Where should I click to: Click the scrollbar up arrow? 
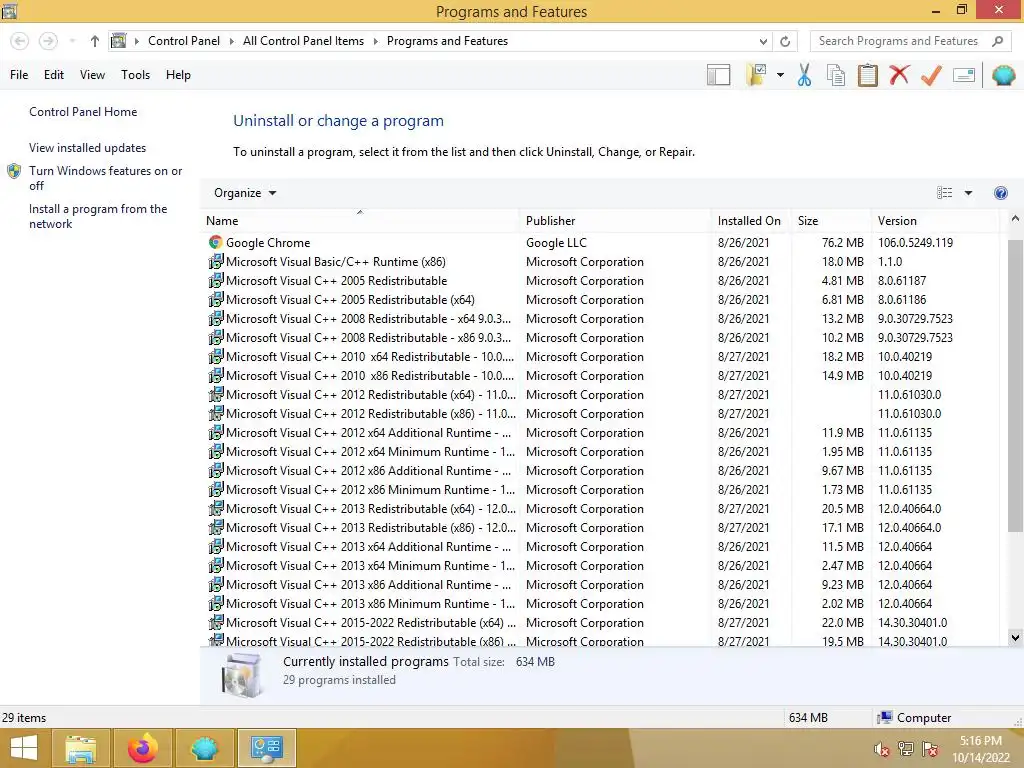click(x=1015, y=219)
